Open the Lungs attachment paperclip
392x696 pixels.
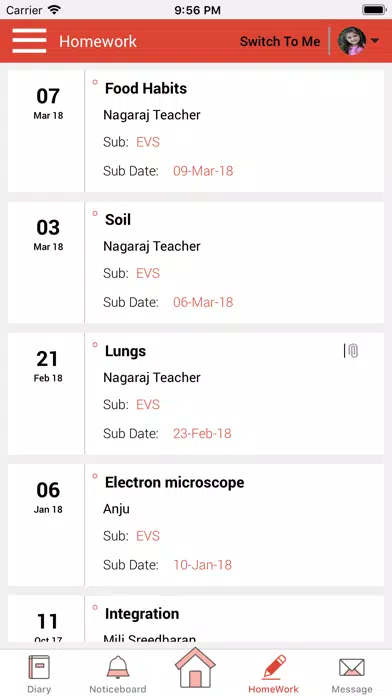coord(352,351)
